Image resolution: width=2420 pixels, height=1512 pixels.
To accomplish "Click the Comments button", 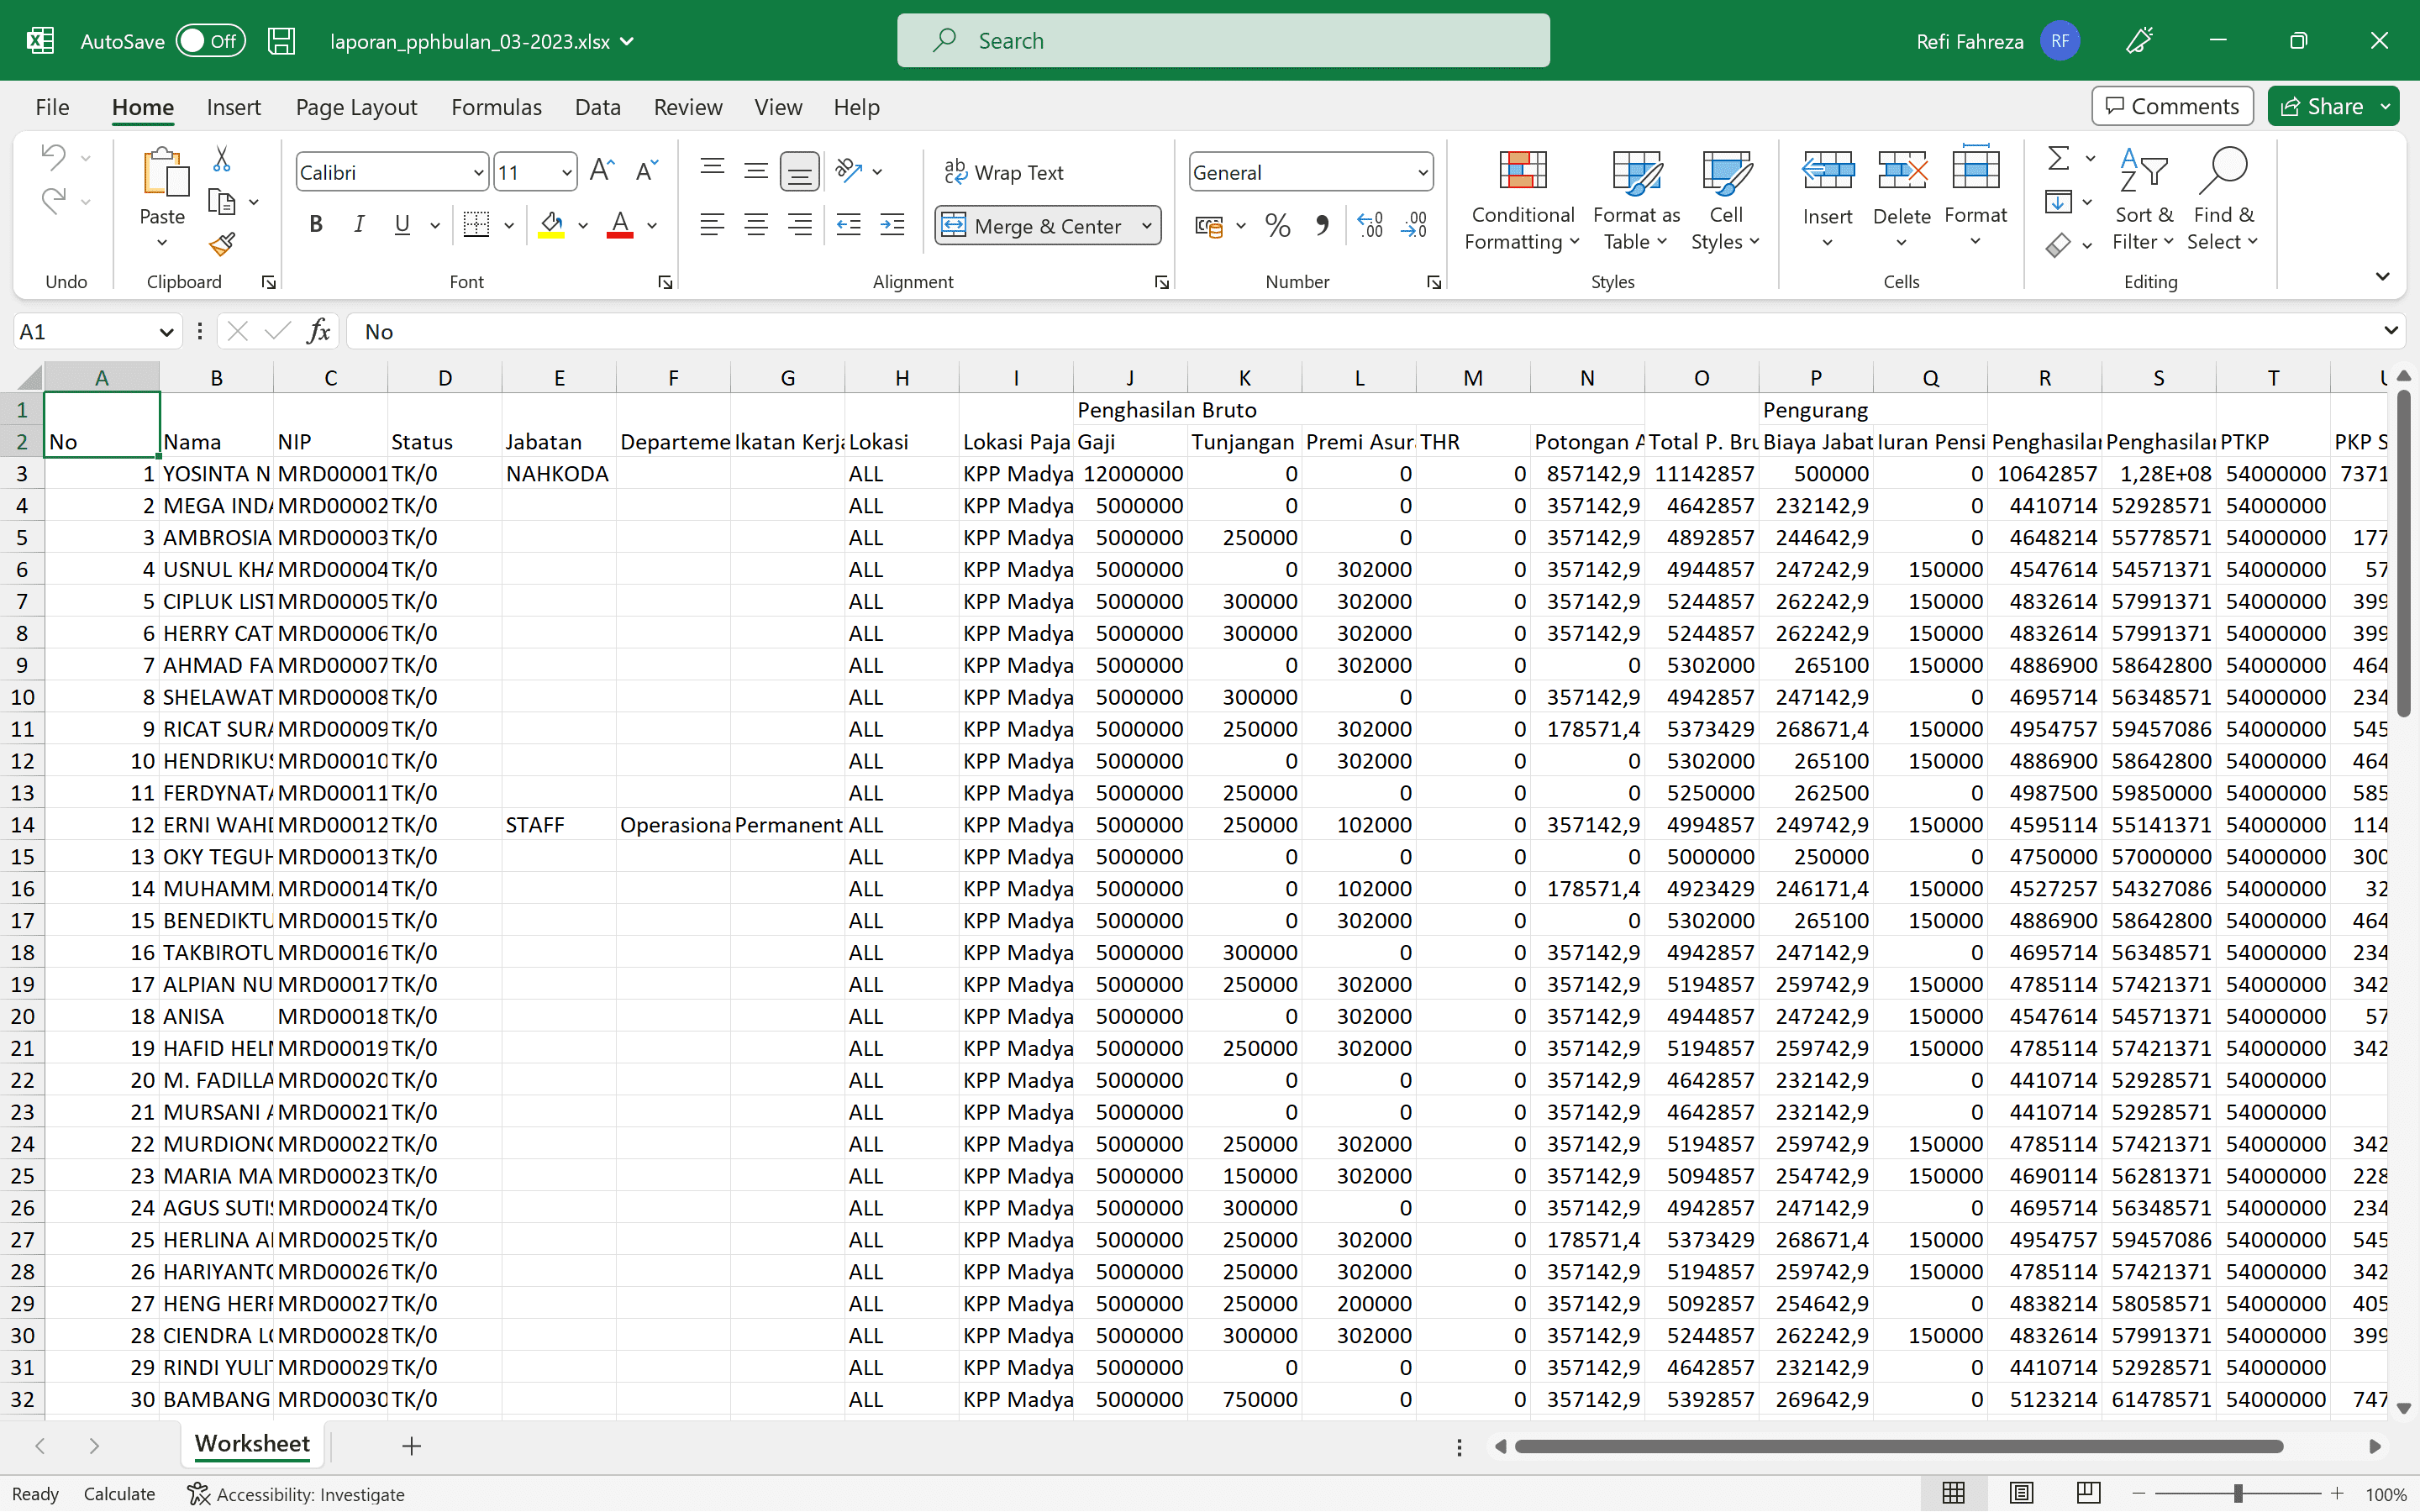I will pos(2172,106).
